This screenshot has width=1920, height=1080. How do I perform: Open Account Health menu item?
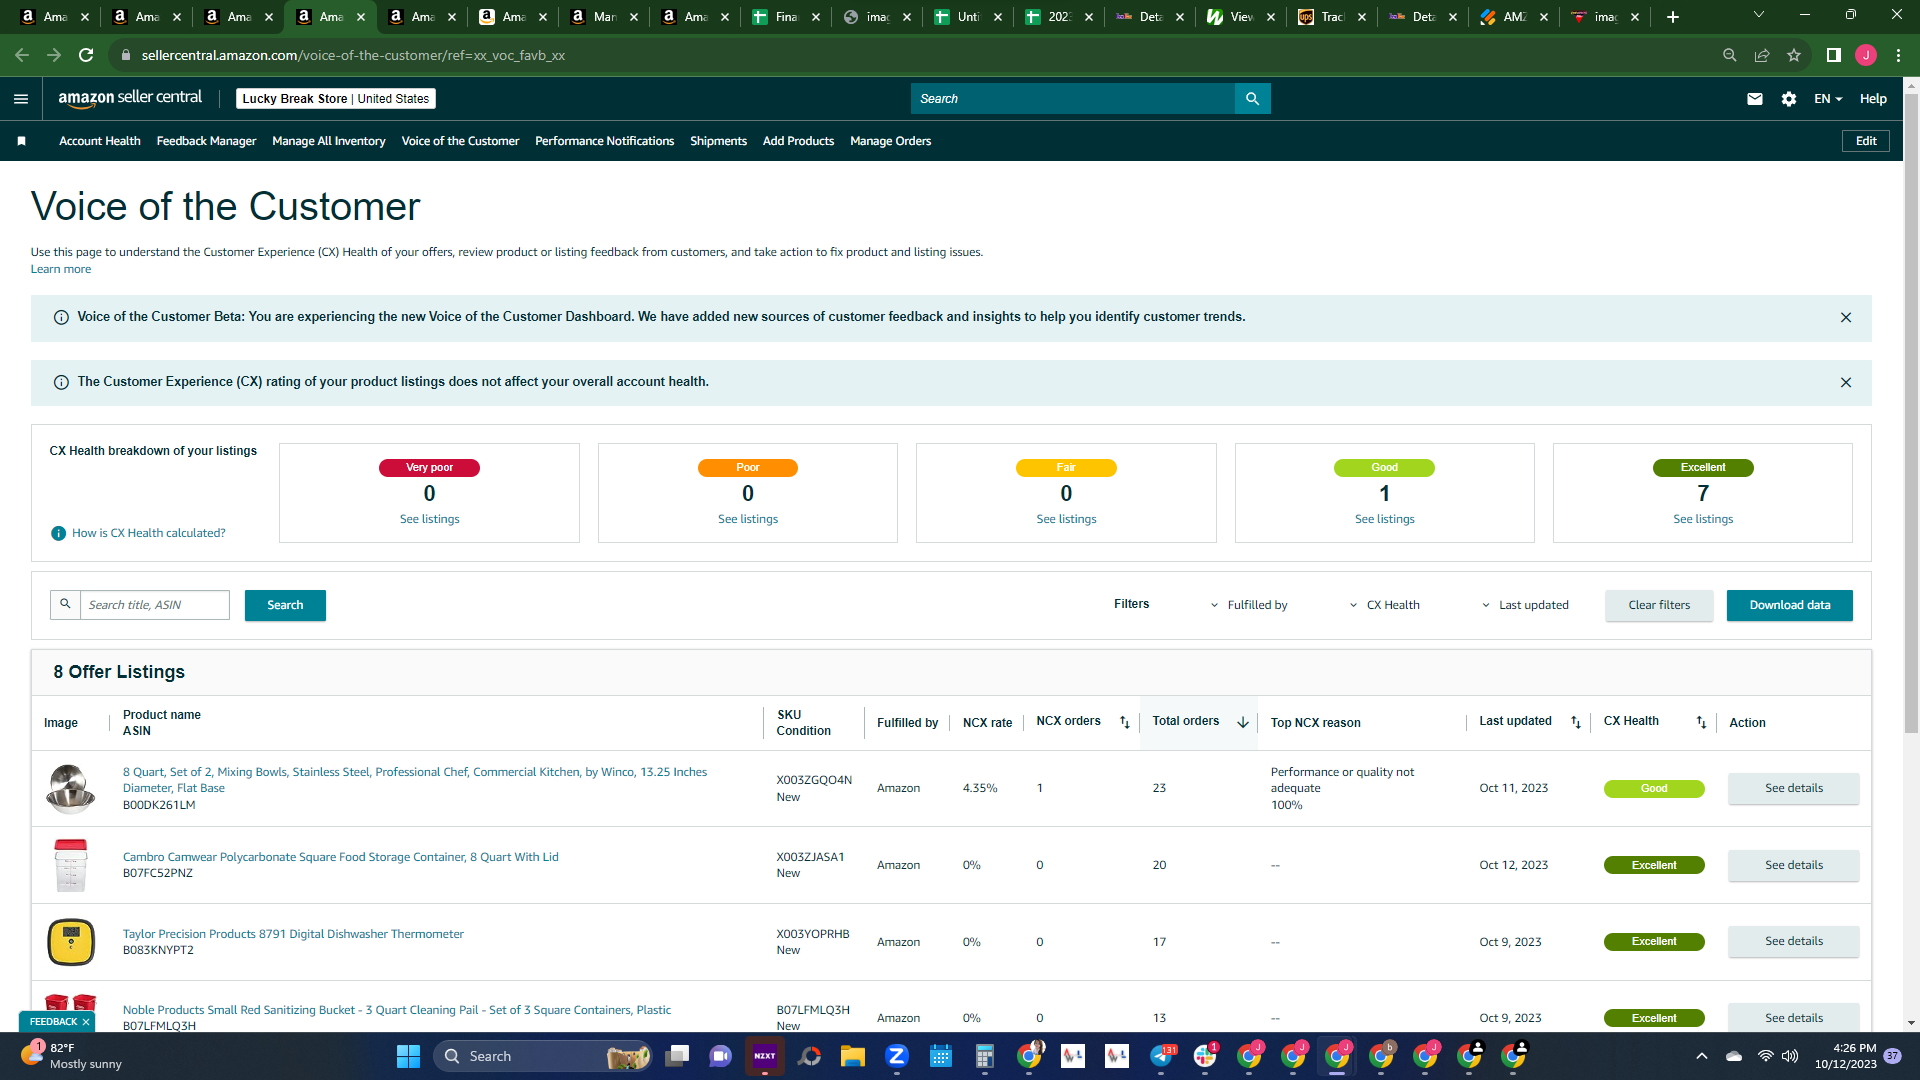(x=99, y=141)
